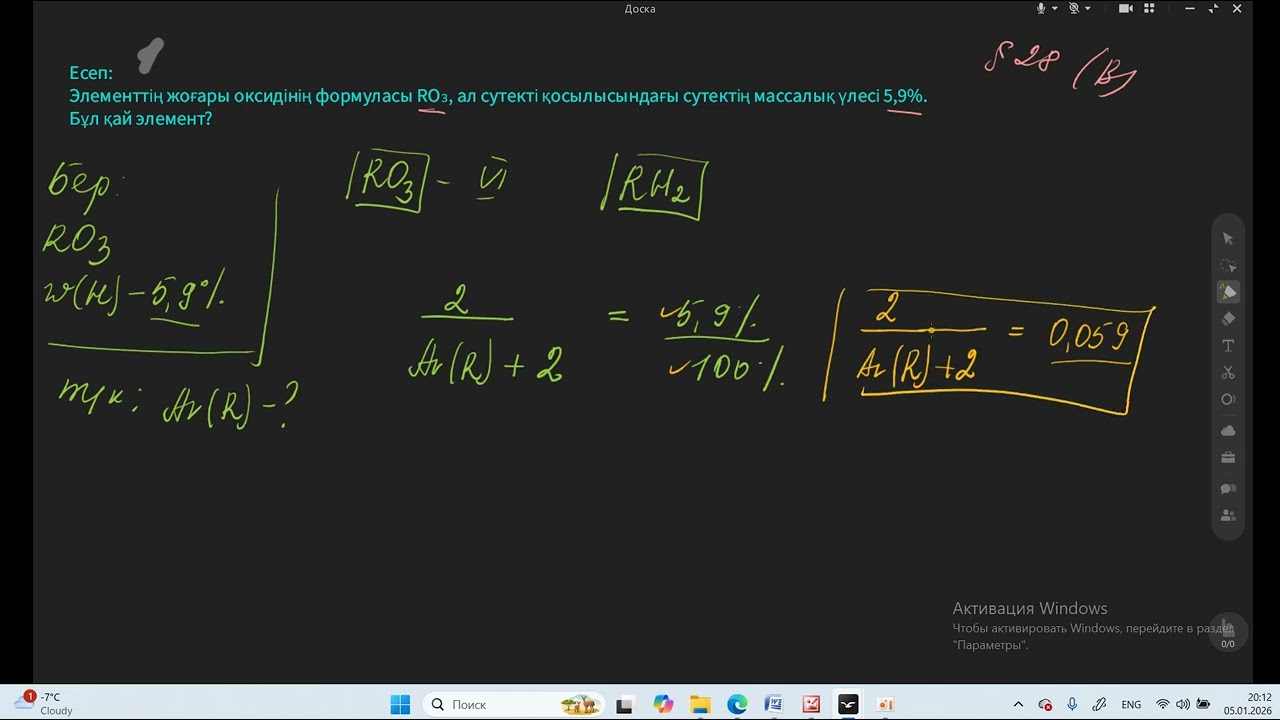The width and height of the screenshot is (1280, 720).
Task: Select the text tool
Action: [1228, 346]
